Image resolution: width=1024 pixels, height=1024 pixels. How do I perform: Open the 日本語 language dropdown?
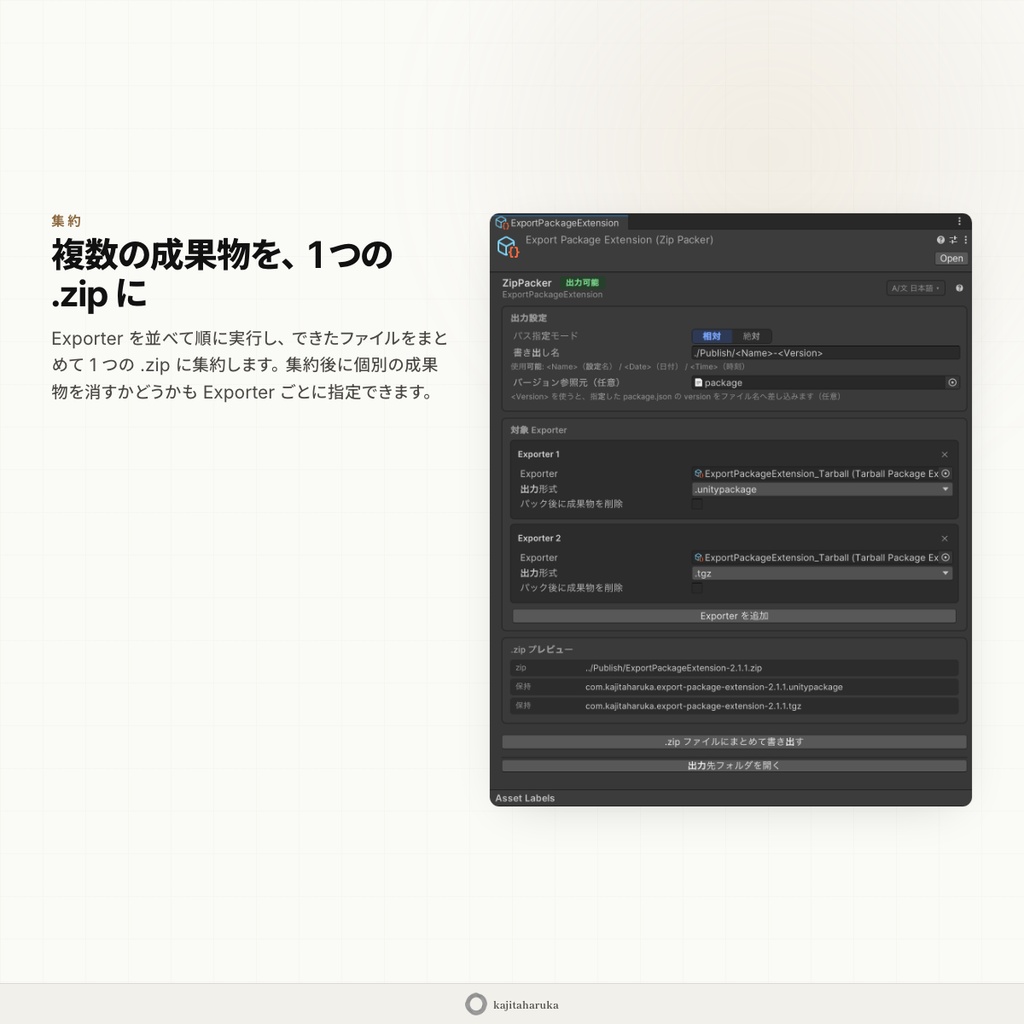pyautogui.click(x=915, y=288)
